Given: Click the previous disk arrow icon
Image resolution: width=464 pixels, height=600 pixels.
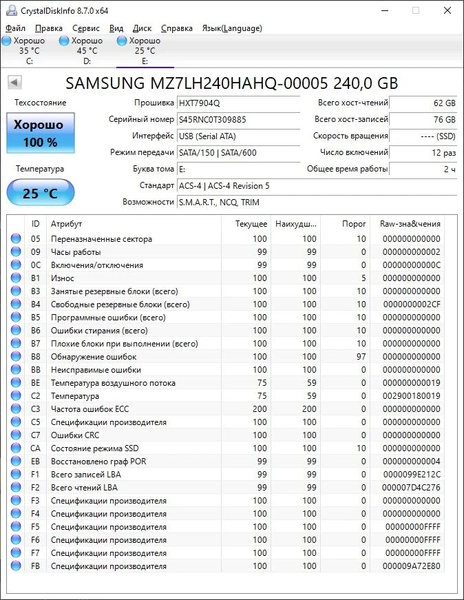Looking at the screenshot, I should coord(15,82).
